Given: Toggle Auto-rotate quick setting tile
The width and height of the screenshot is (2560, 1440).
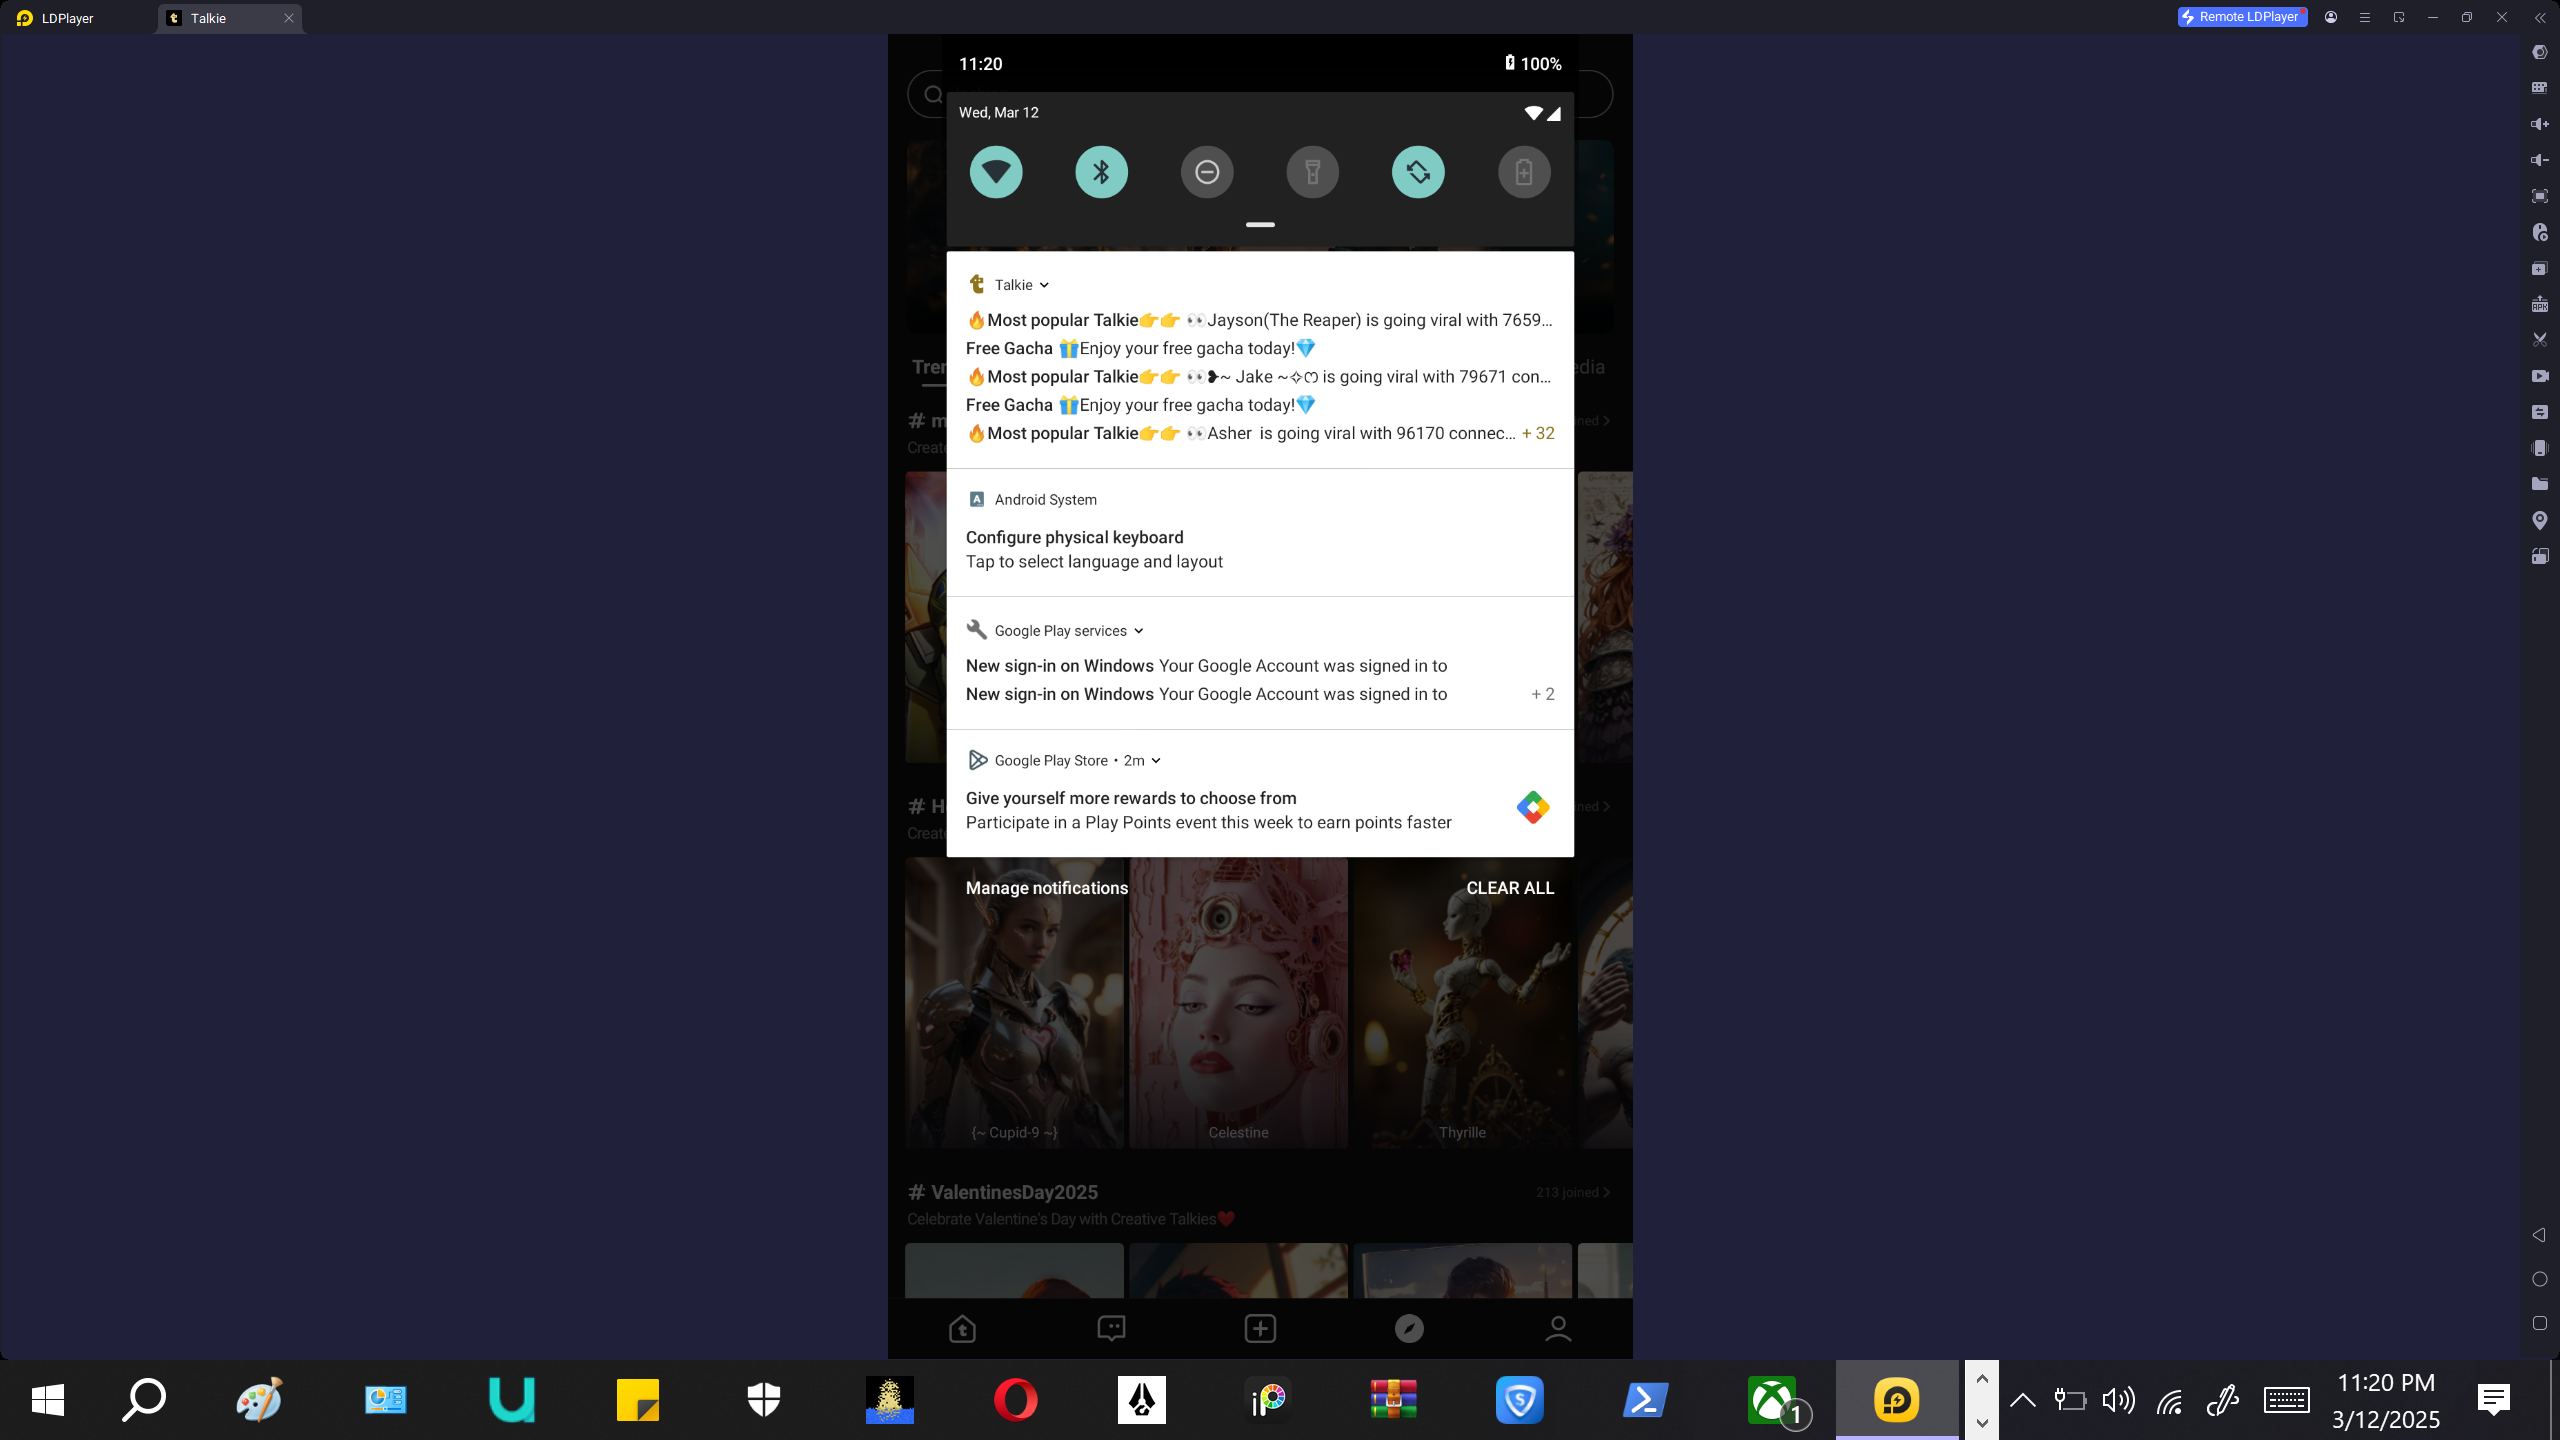Looking at the screenshot, I should tap(1418, 172).
